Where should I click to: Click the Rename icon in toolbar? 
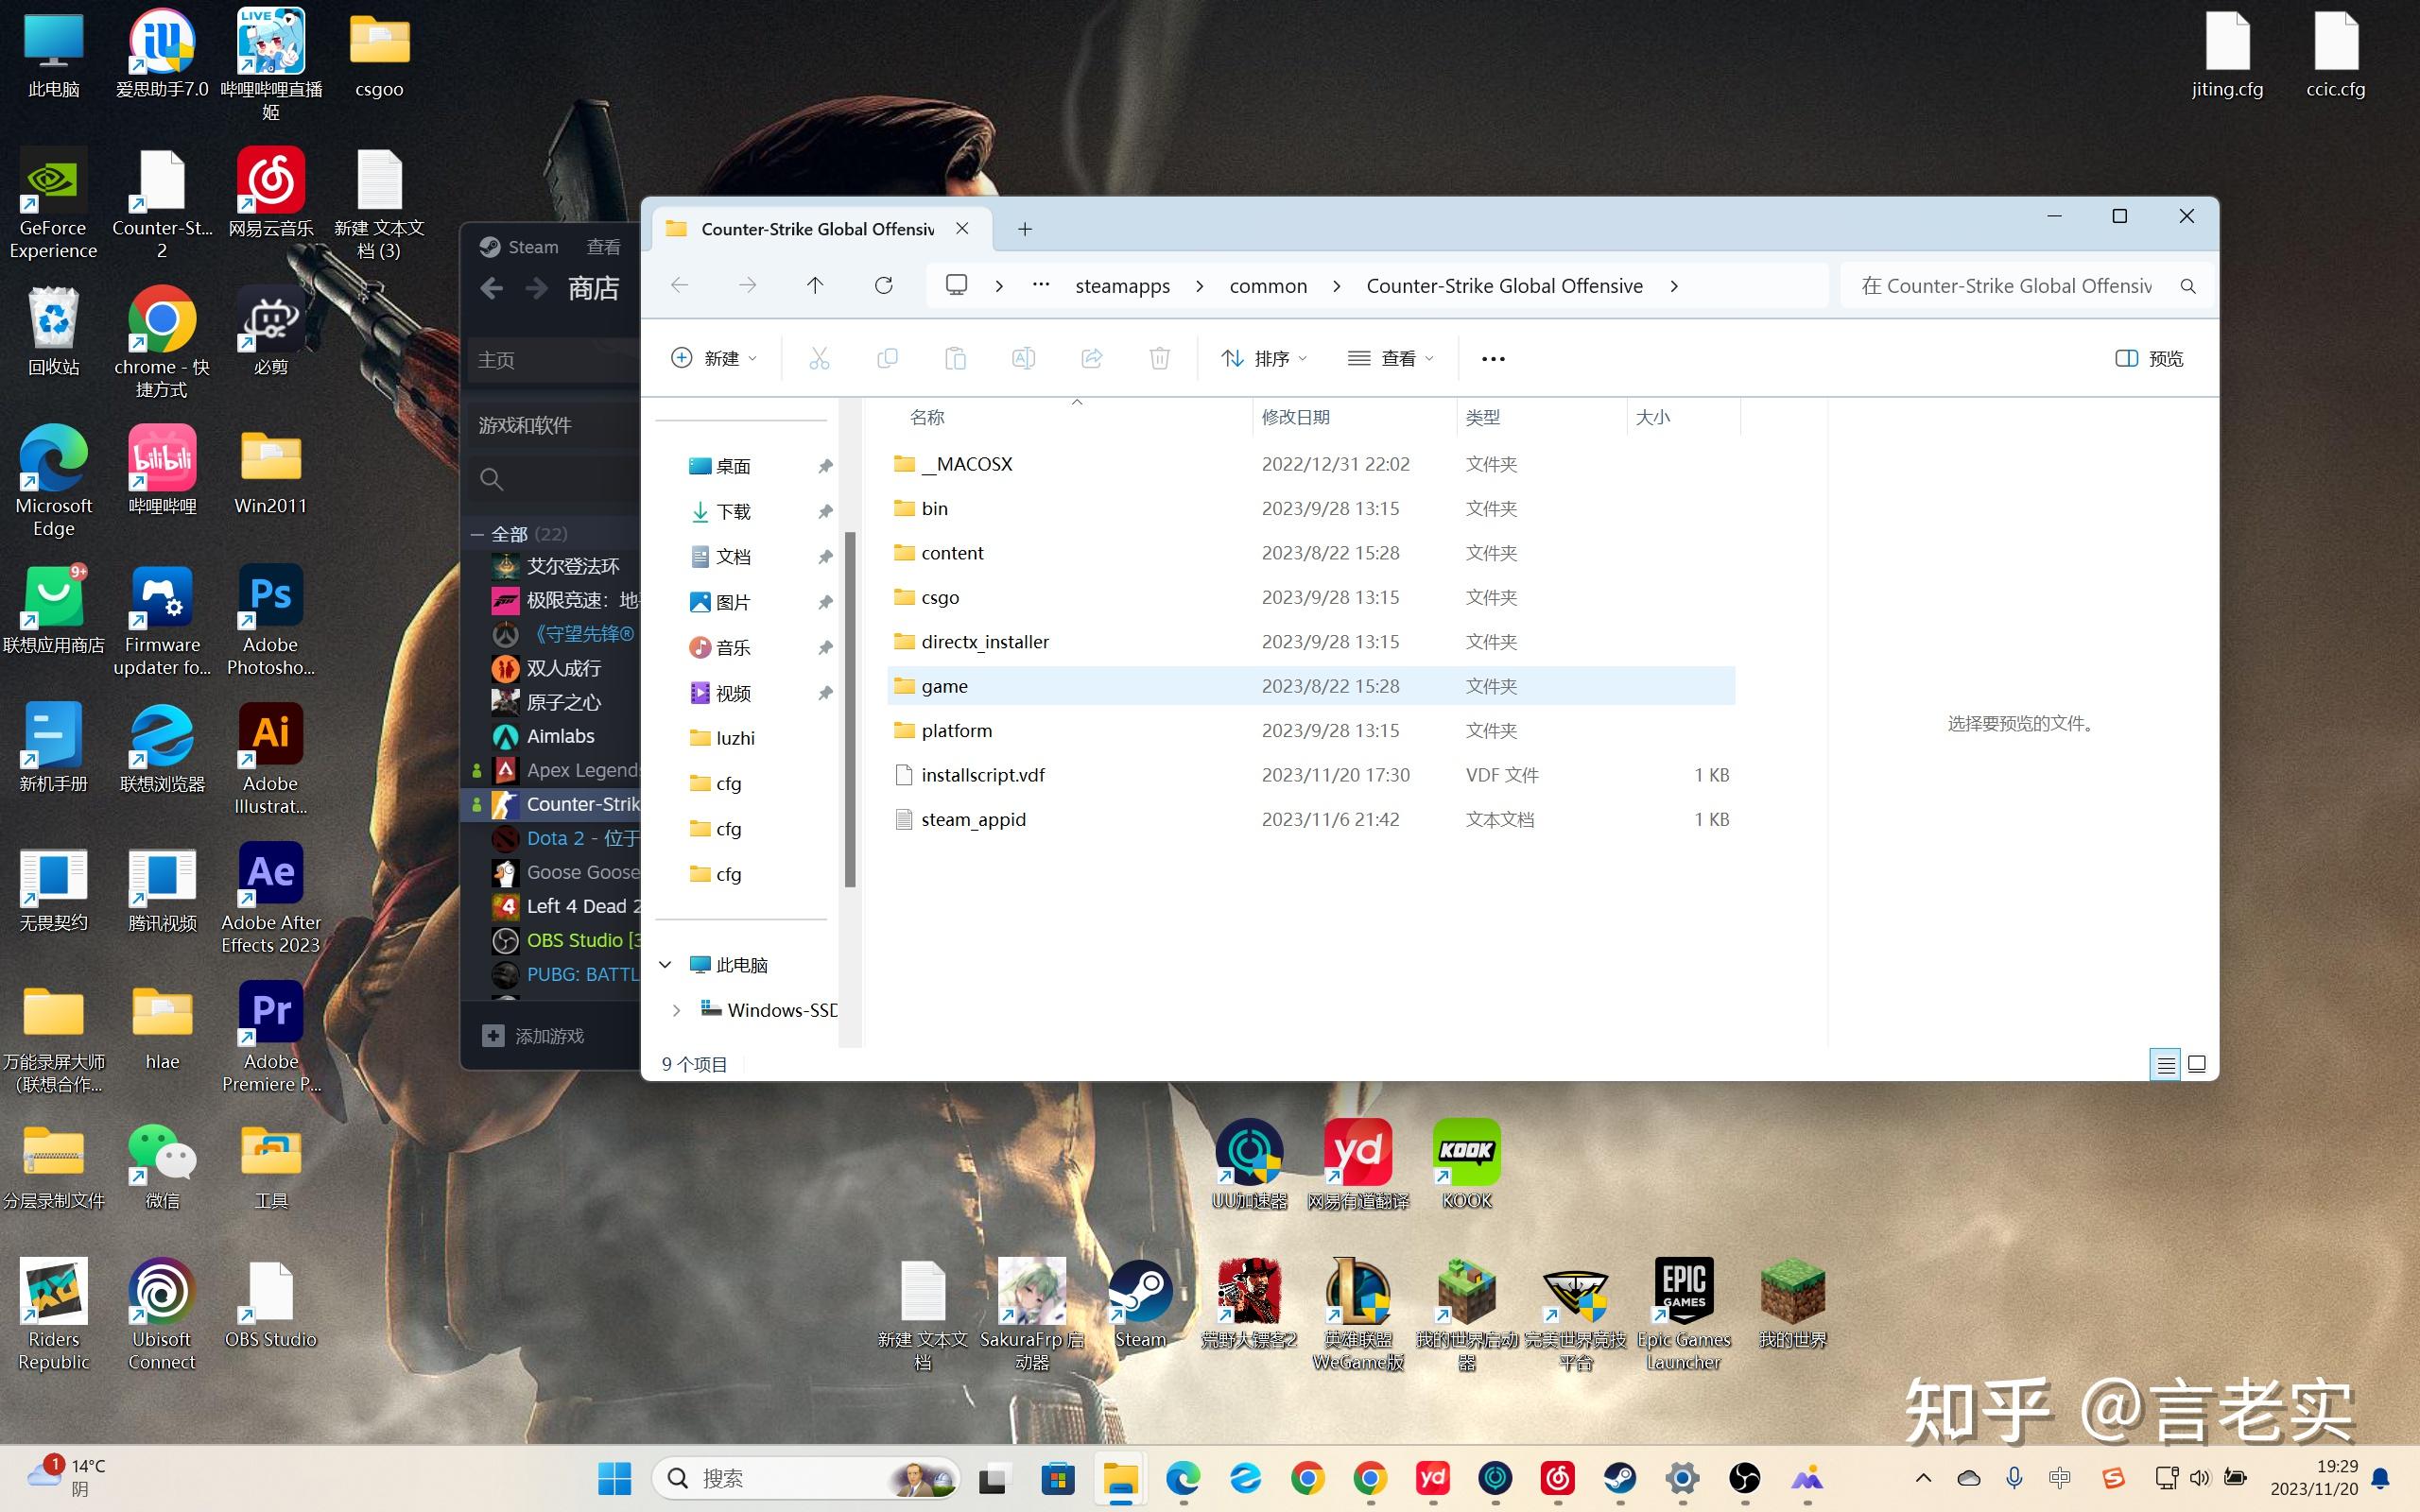(1023, 358)
